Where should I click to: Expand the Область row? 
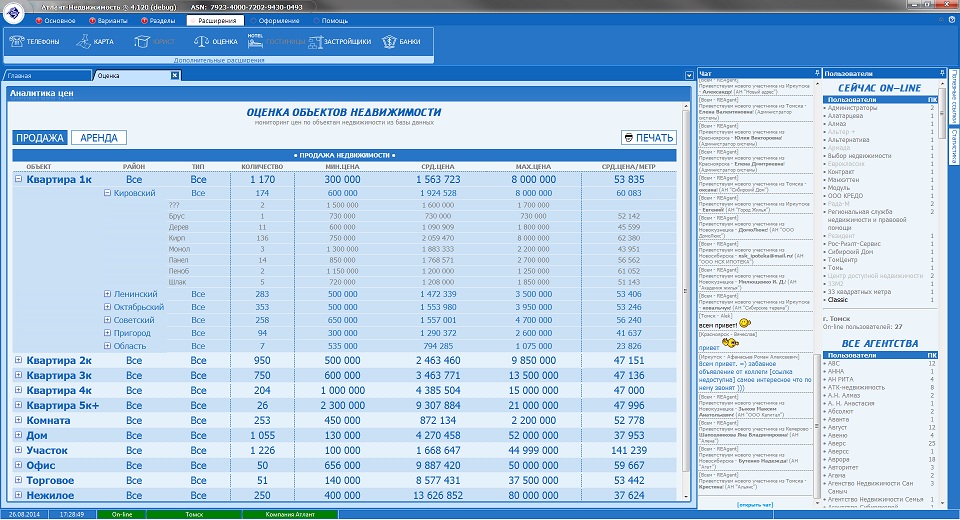pos(107,346)
